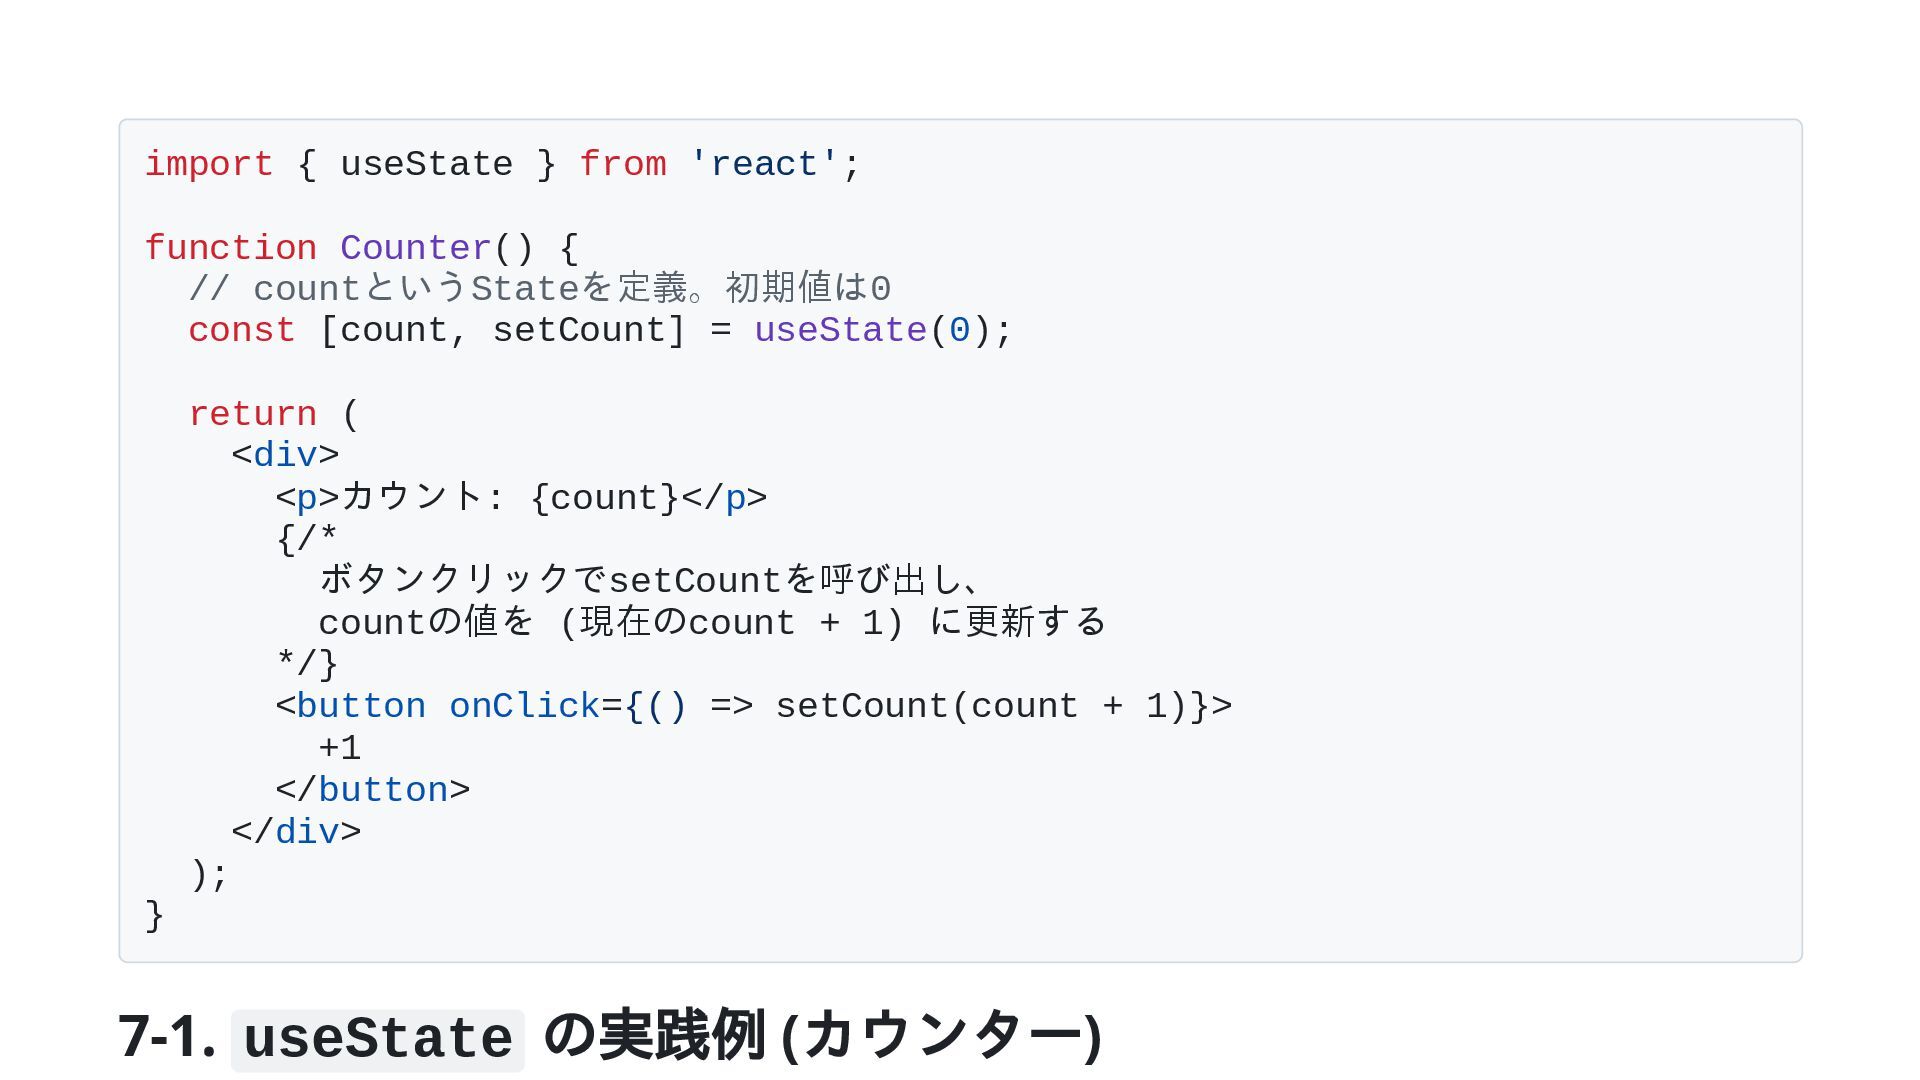Click the "from" keyword in import line
Screen dimensions: 1920x1080
pyautogui.click(x=622, y=164)
